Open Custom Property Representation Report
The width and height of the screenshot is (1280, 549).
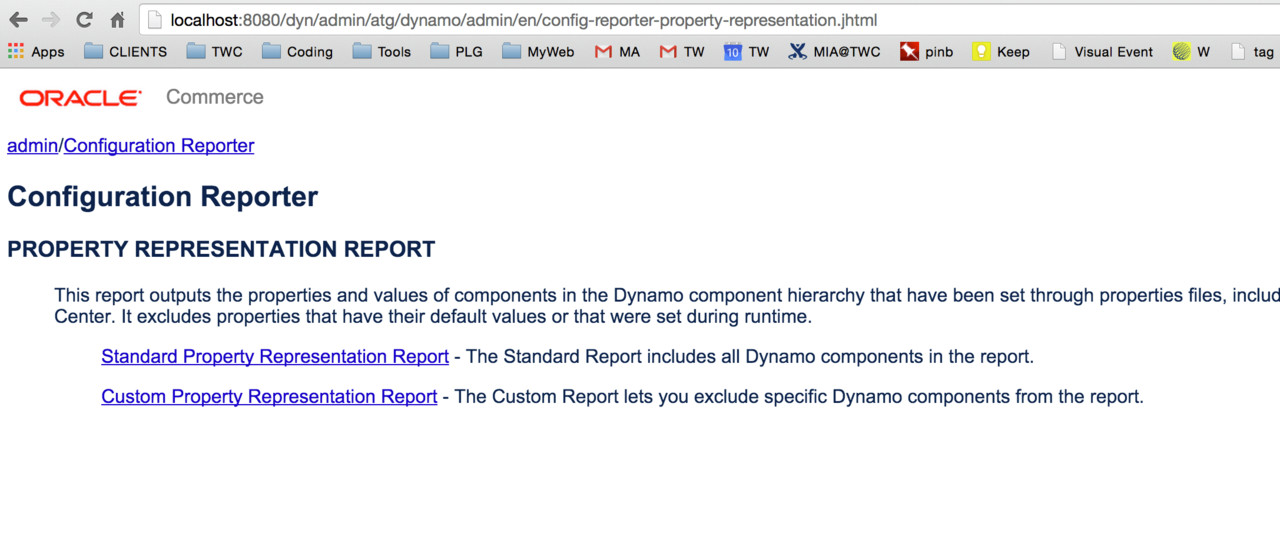(x=269, y=397)
